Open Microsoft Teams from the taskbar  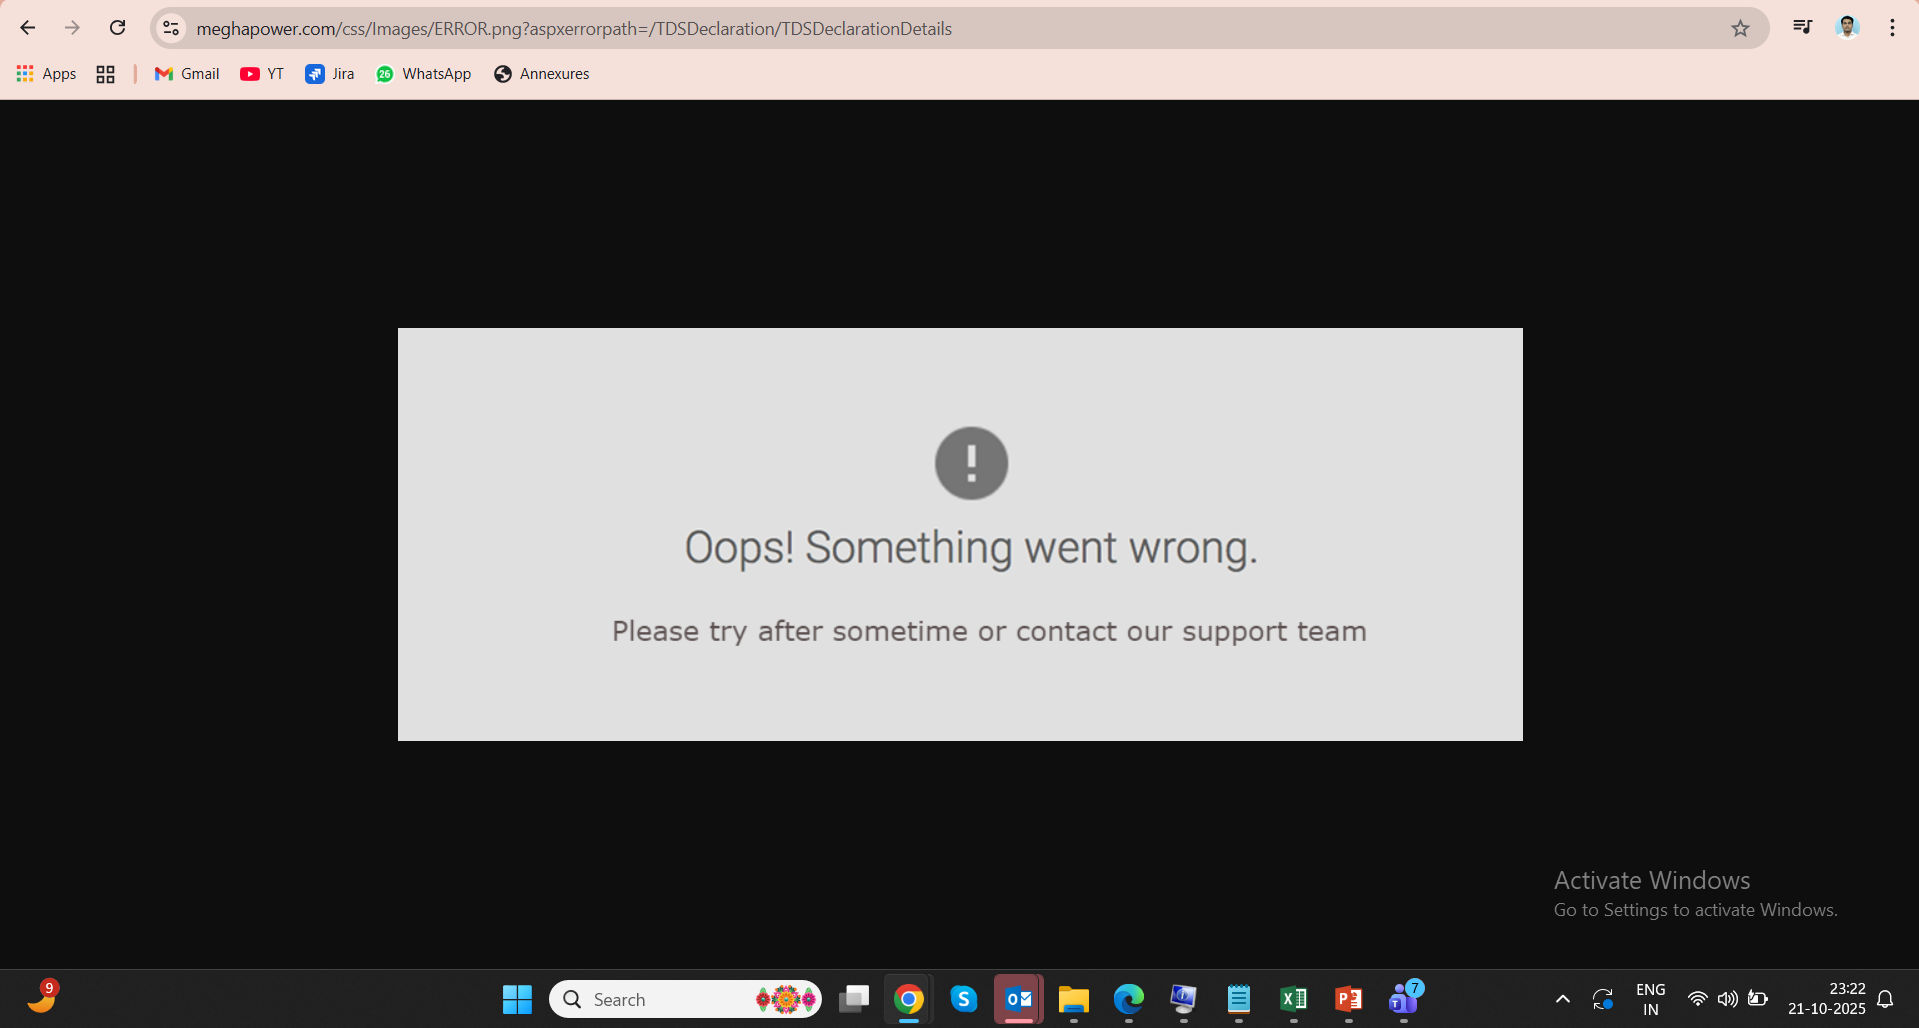[x=1404, y=999]
